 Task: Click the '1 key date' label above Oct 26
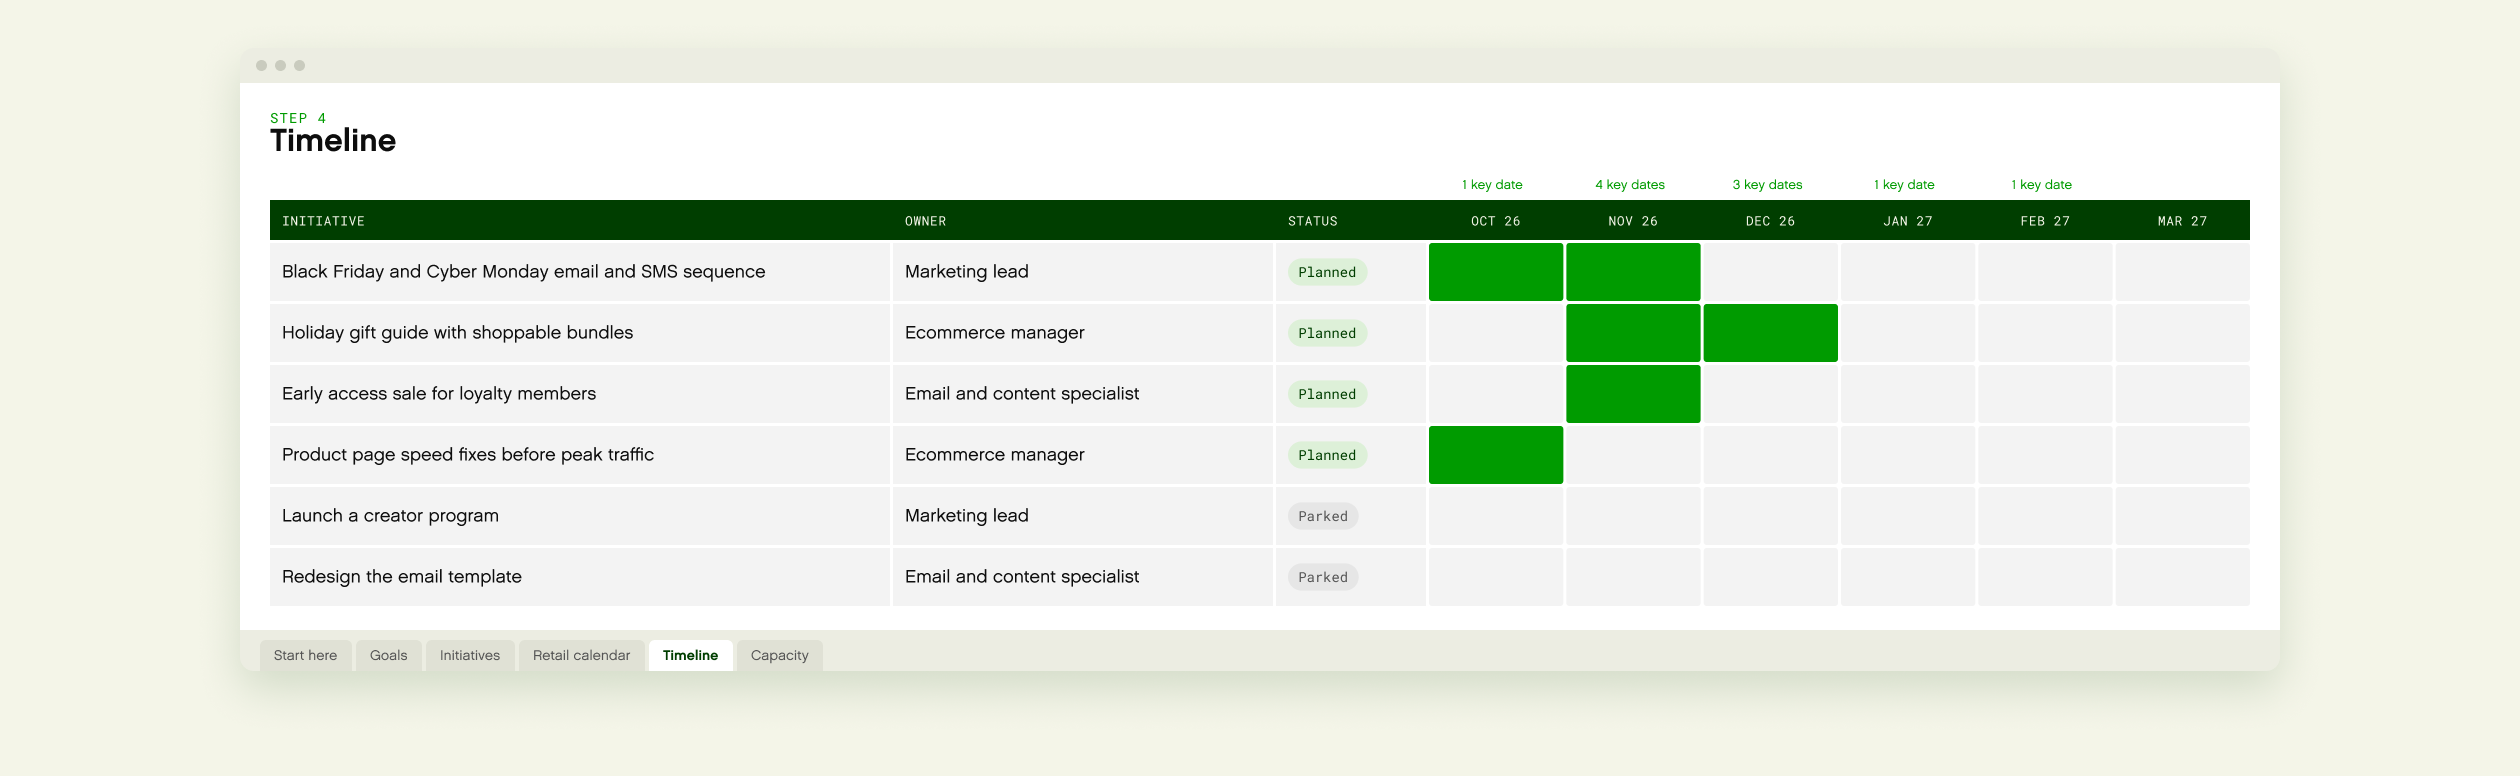[x=1492, y=185]
